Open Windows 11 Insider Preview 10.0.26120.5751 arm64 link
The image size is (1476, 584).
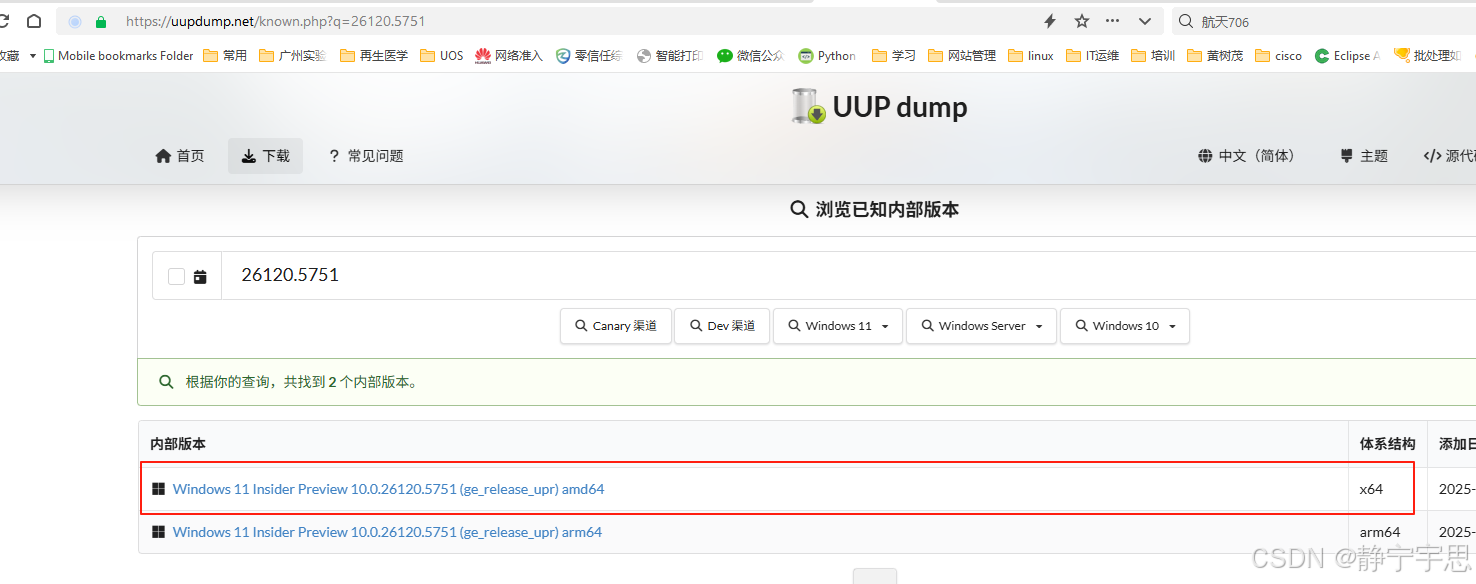tap(387, 532)
